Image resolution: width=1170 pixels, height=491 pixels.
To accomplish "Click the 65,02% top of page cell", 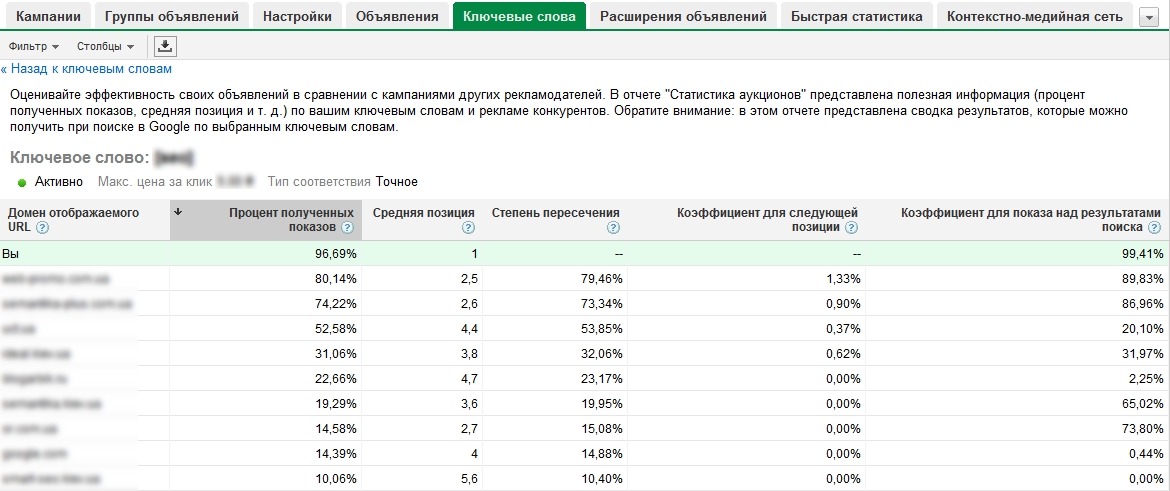I will coord(1142,404).
